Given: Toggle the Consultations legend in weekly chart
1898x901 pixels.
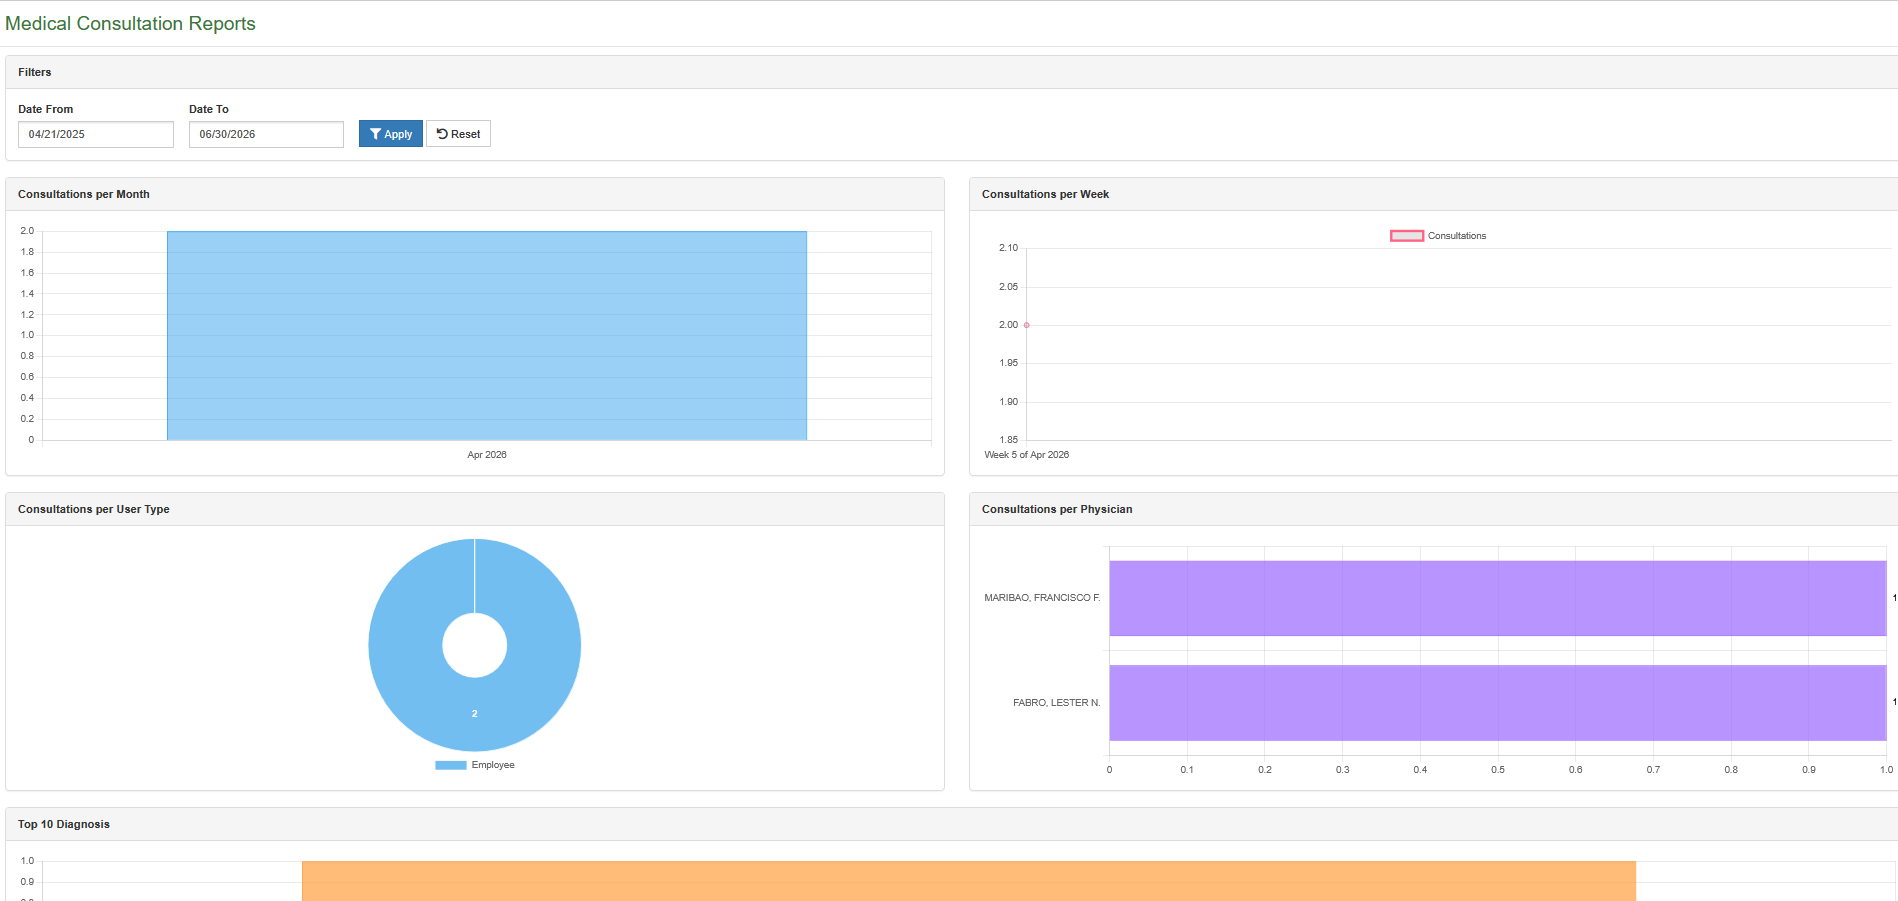Looking at the screenshot, I should [x=1438, y=236].
